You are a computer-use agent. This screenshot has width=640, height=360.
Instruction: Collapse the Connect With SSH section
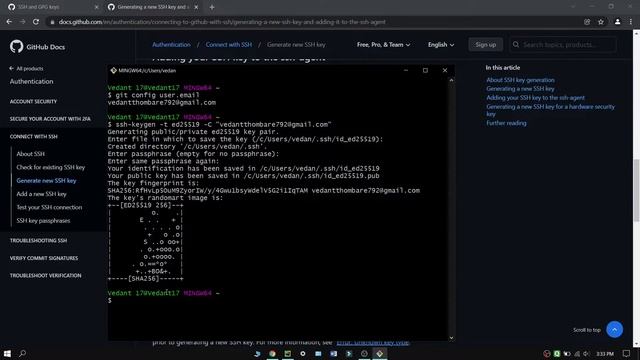[x=33, y=136]
